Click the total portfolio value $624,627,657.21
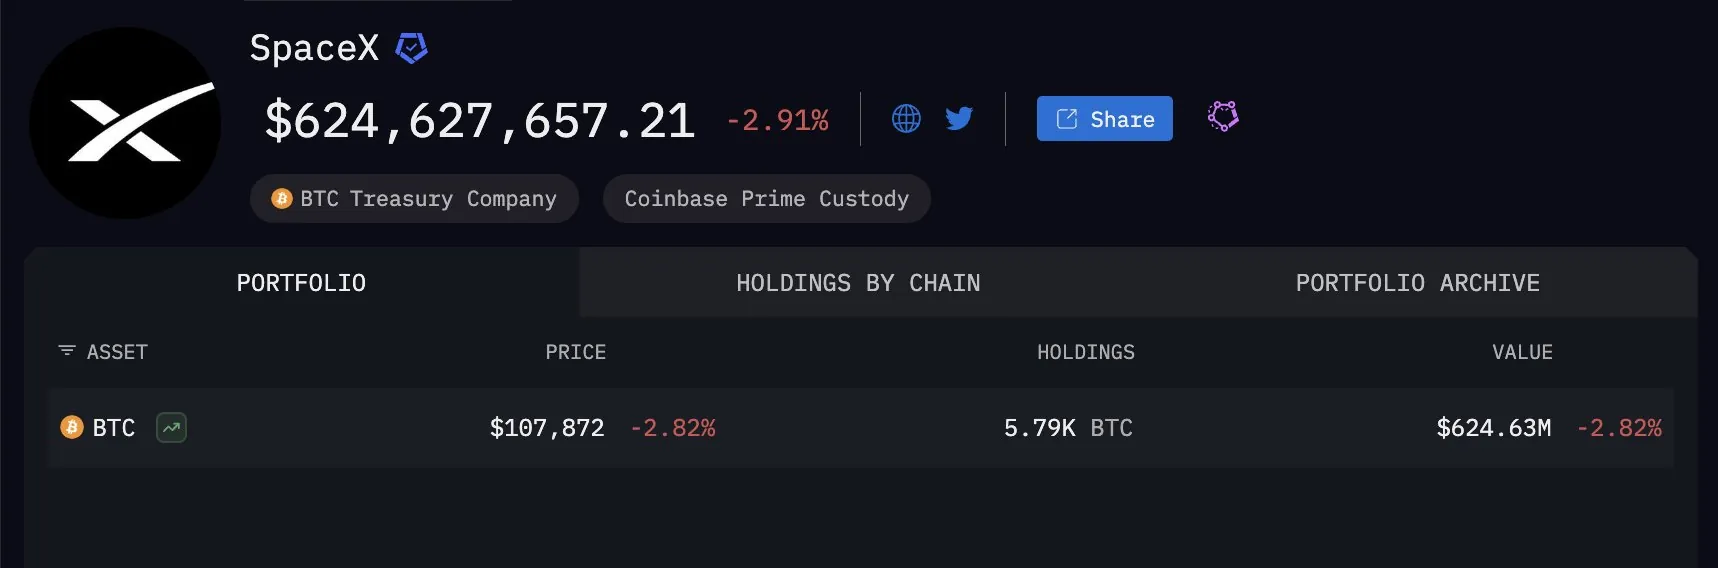Viewport: 1718px width, 568px height. click(x=479, y=121)
